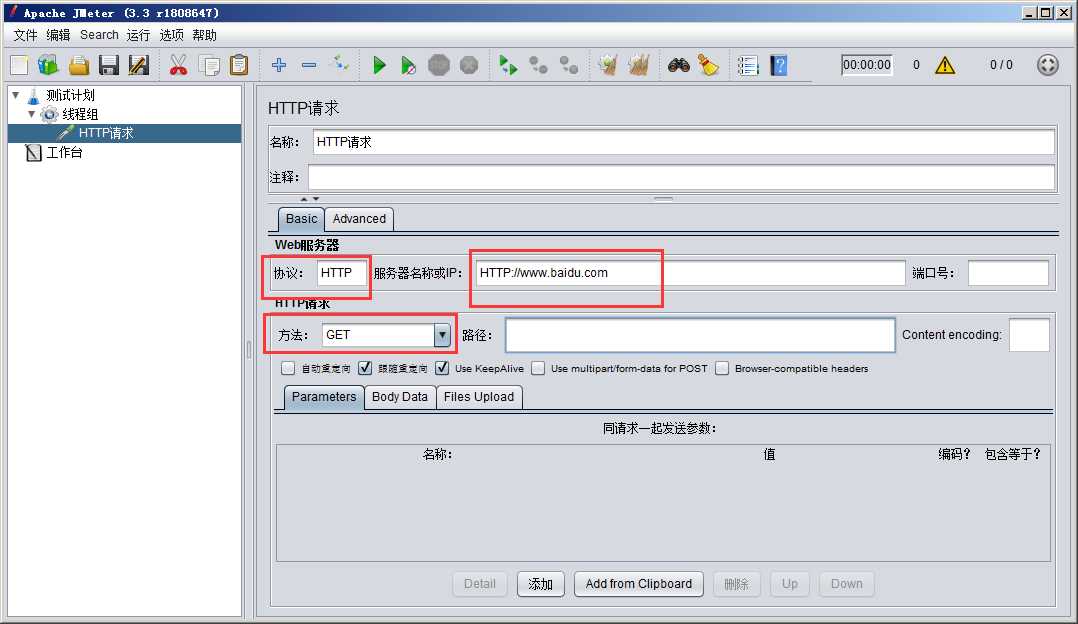The width and height of the screenshot is (1078, 624).
Task: Click the 端口号 port number field
Action: pos(1008,273)
